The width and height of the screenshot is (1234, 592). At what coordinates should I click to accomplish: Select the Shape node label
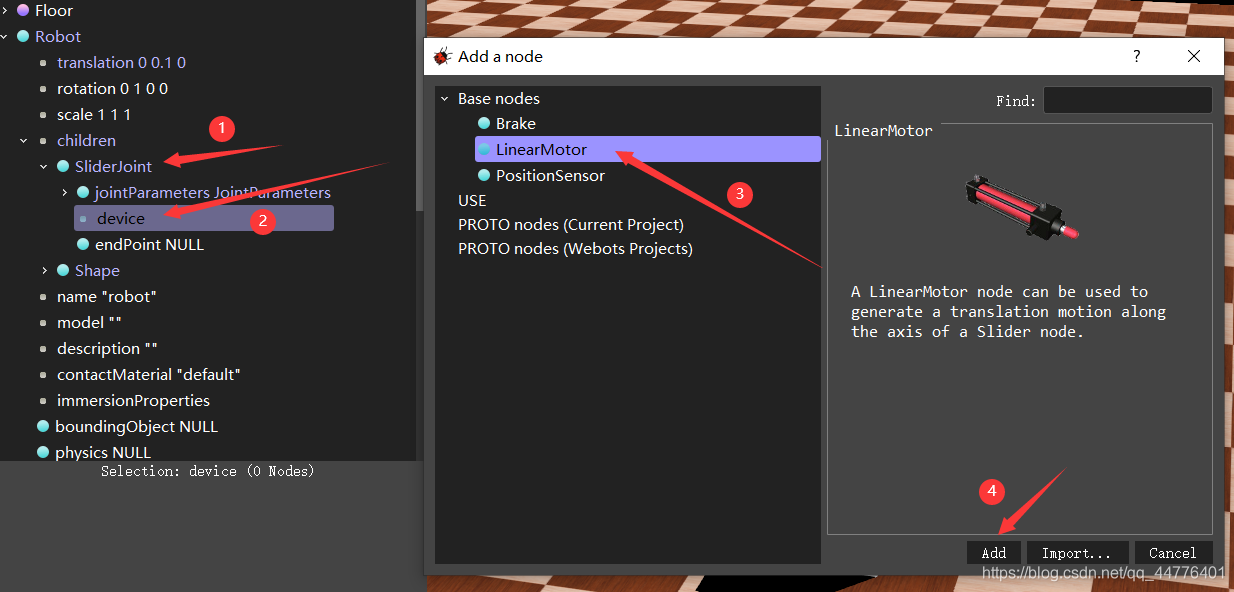[97, 270]
